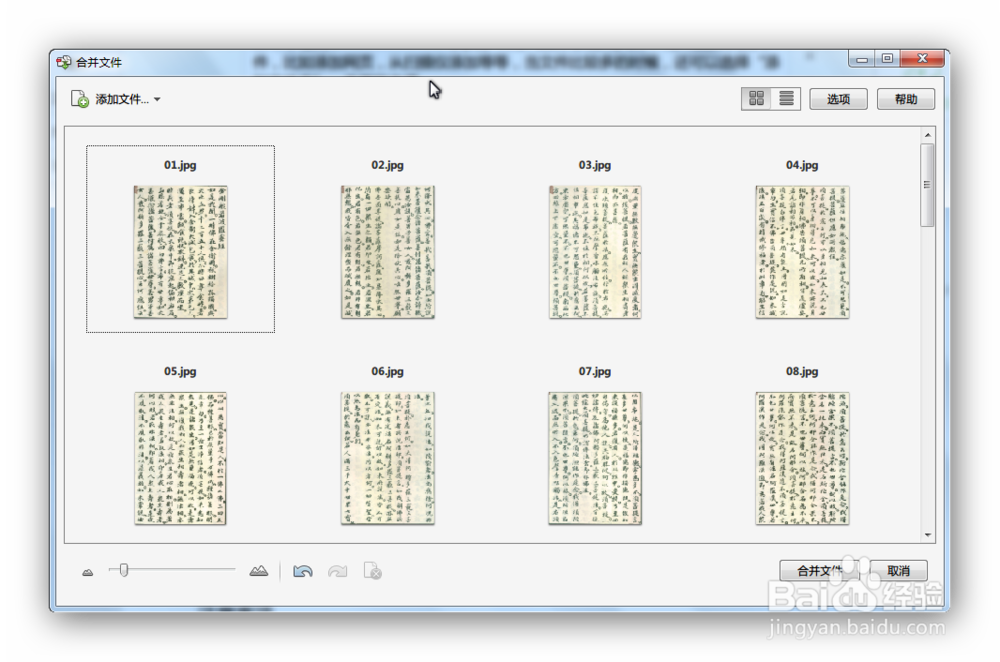
Task: Select the 07.jpg thumbnail
Action: (x=595, y=459)
